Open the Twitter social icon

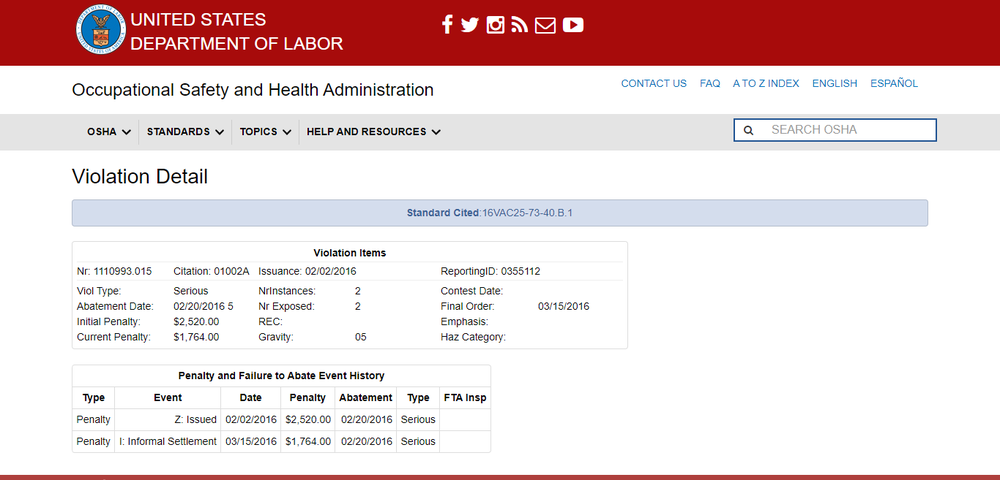click(x=470, y=25)
